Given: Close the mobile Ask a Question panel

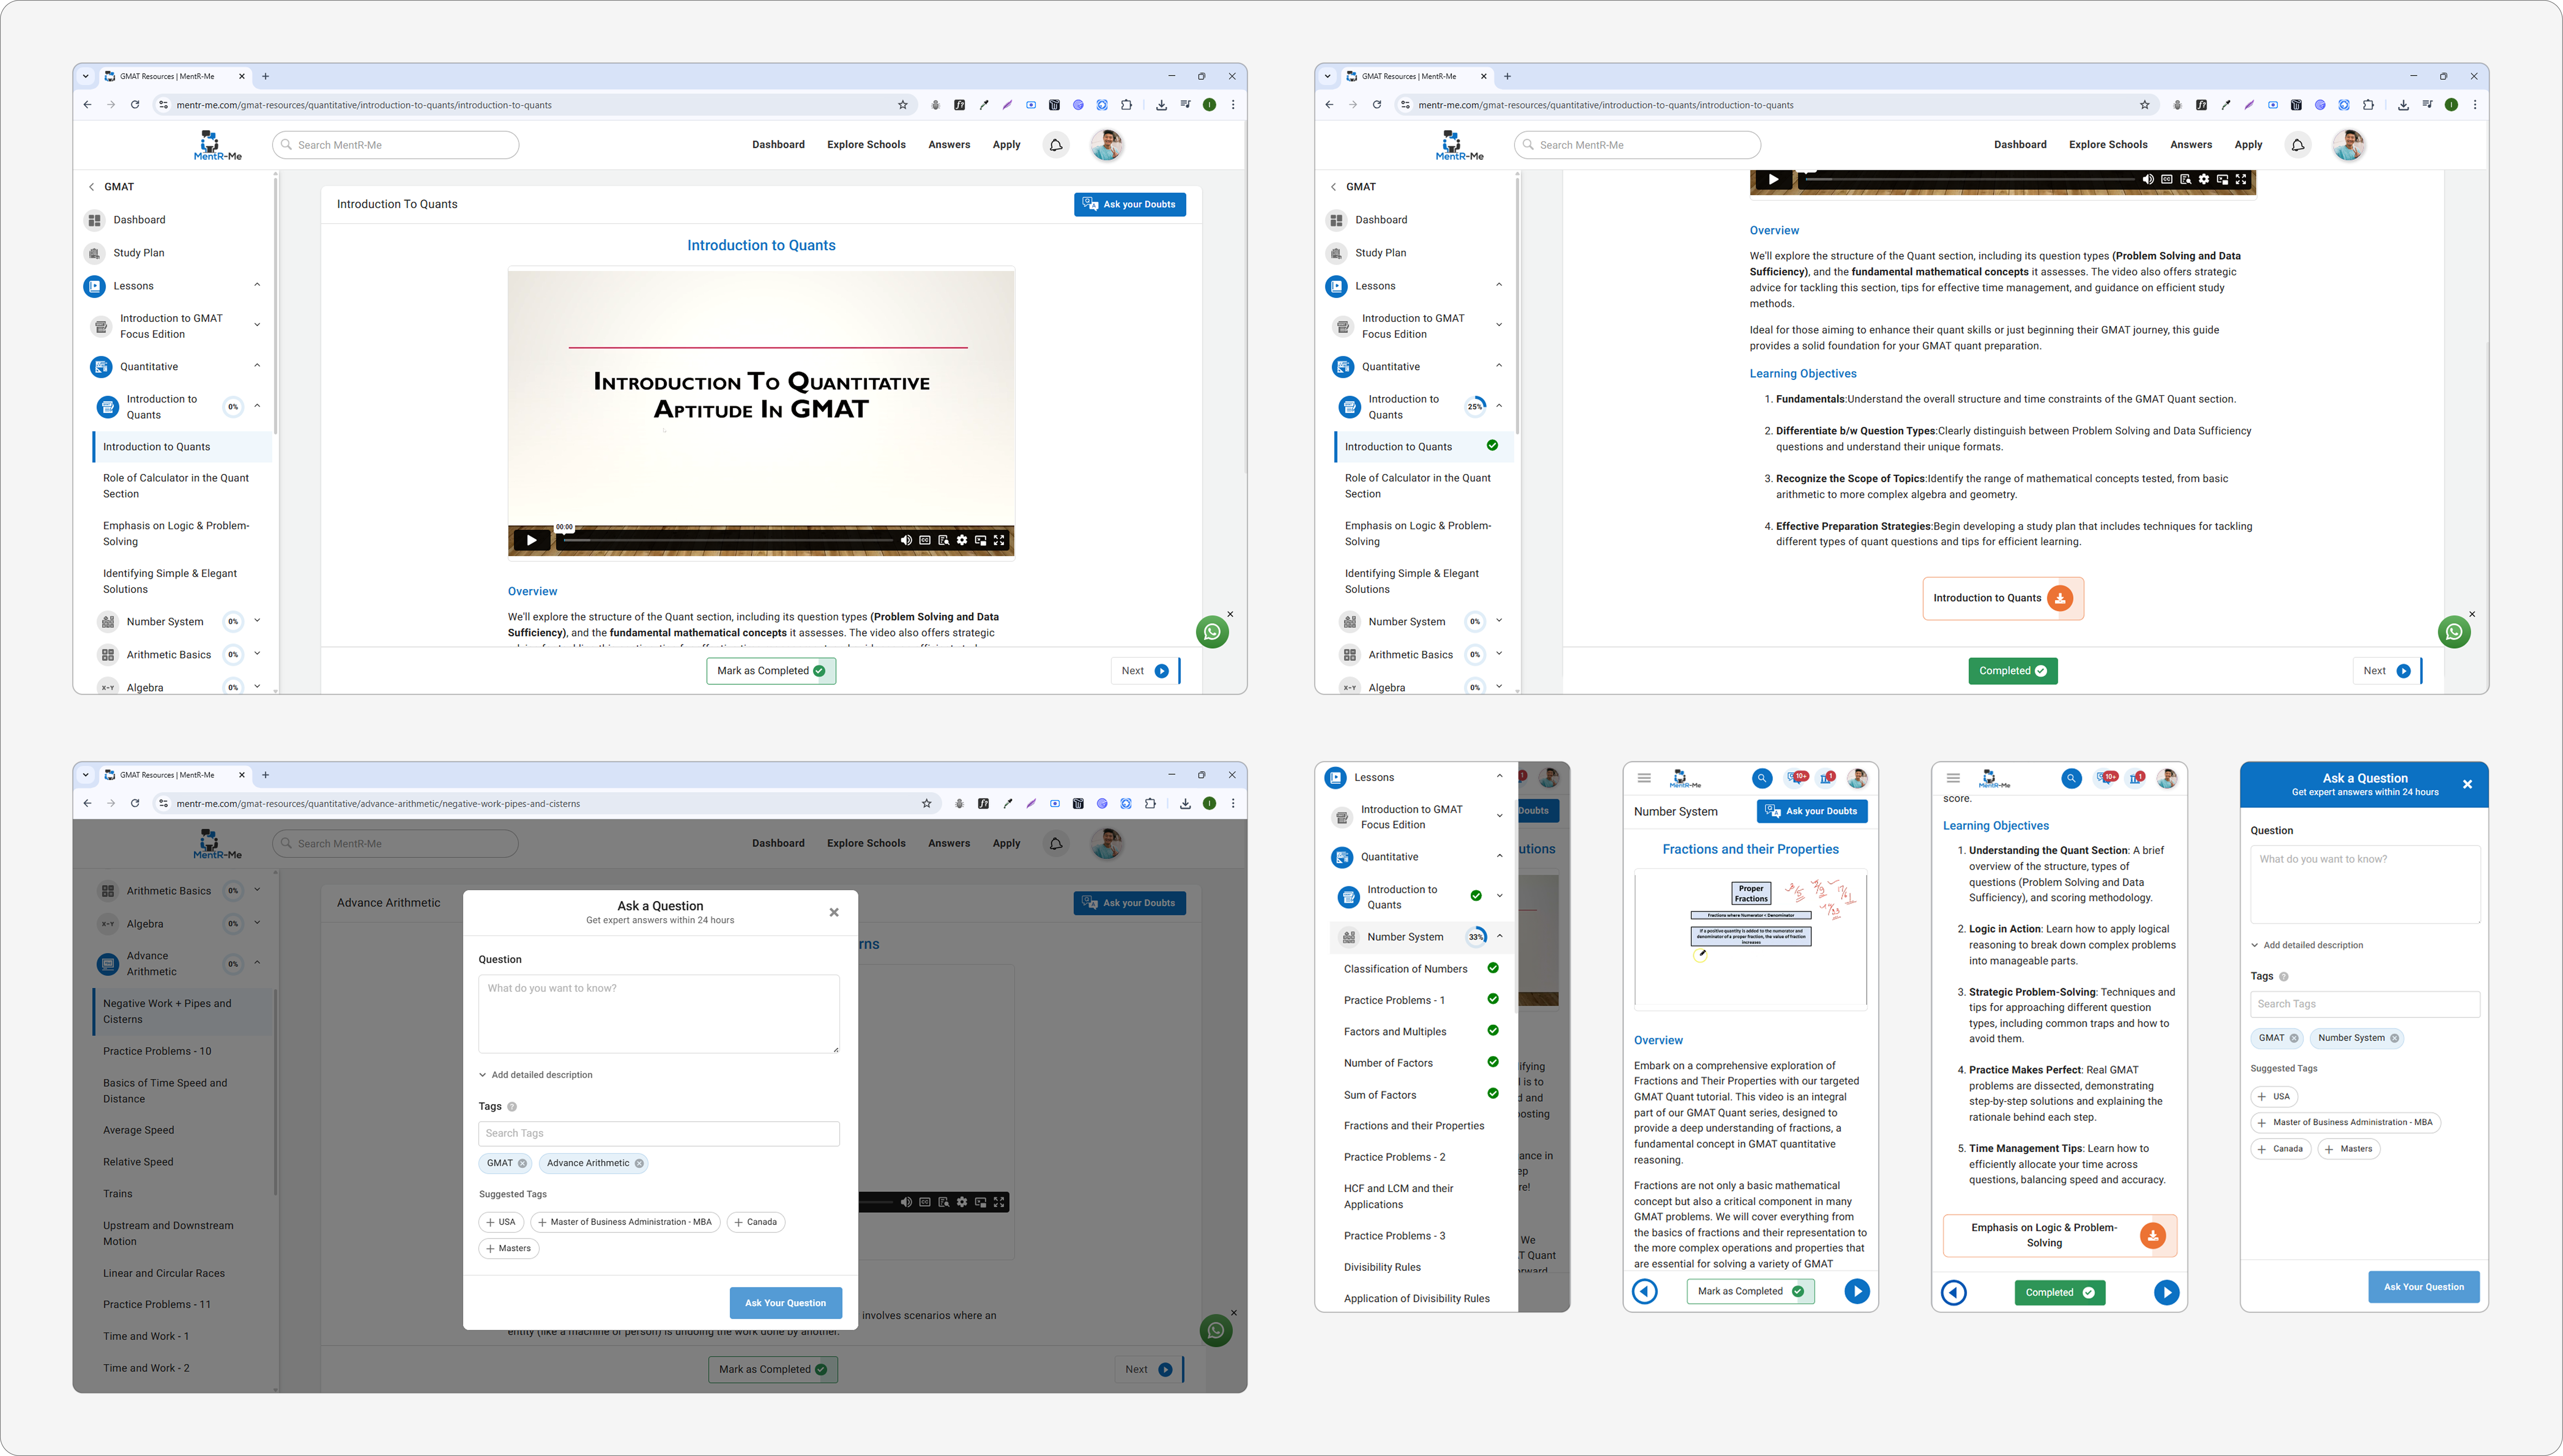Looking at the screenshot, I should [x=2467, y=784].
